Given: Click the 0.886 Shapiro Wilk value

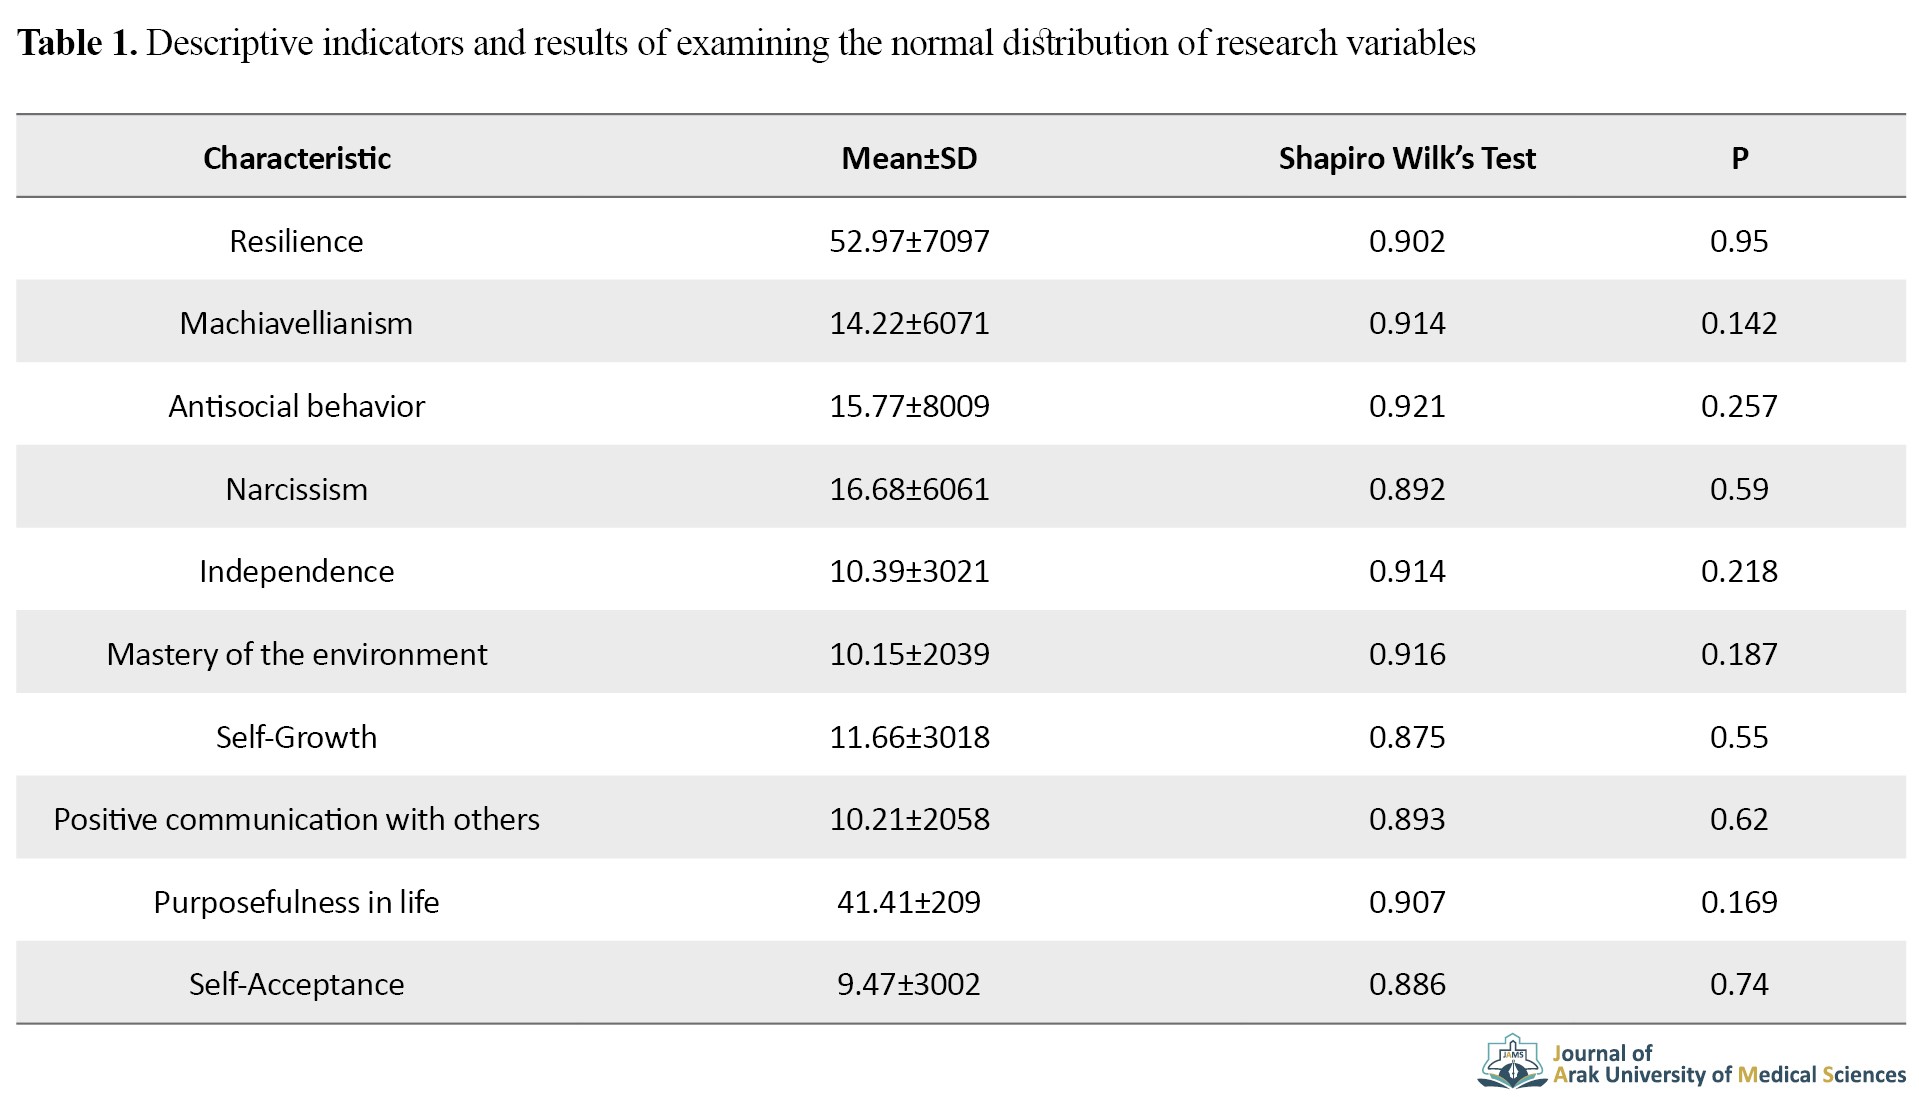Looking at the screenshot, I should point(1407,984).
